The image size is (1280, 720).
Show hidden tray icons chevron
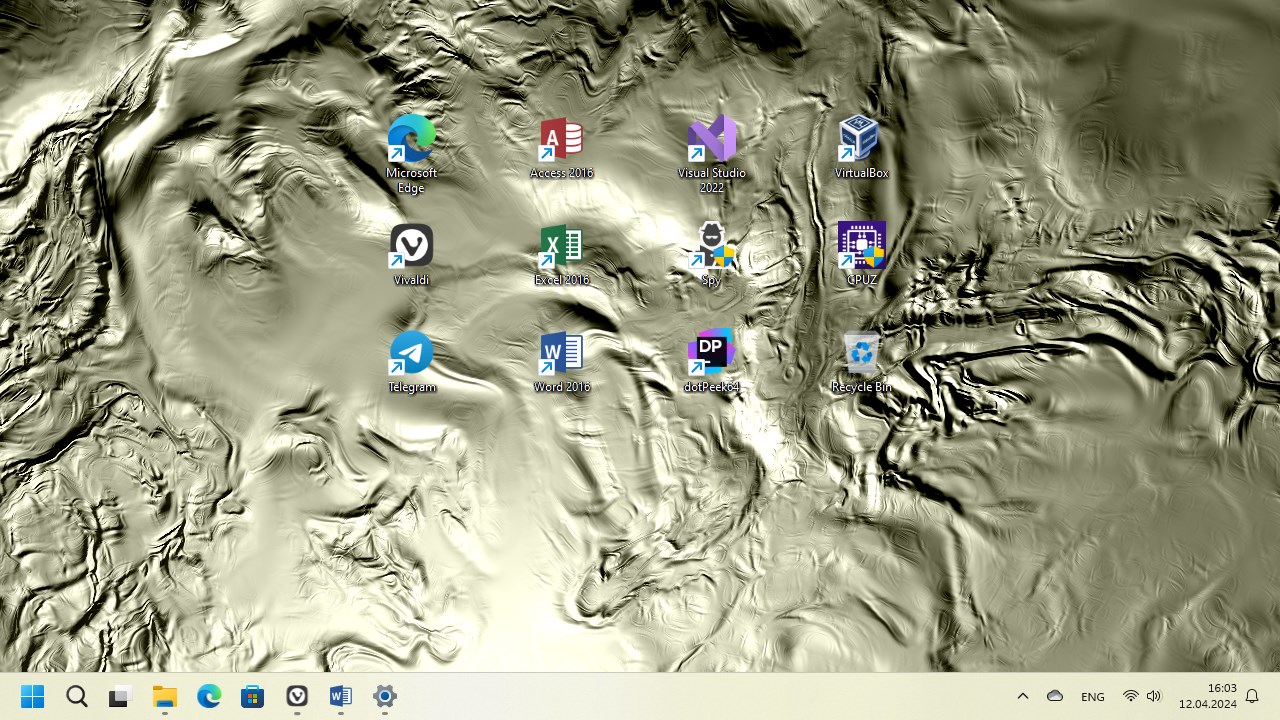[1023, 697]
